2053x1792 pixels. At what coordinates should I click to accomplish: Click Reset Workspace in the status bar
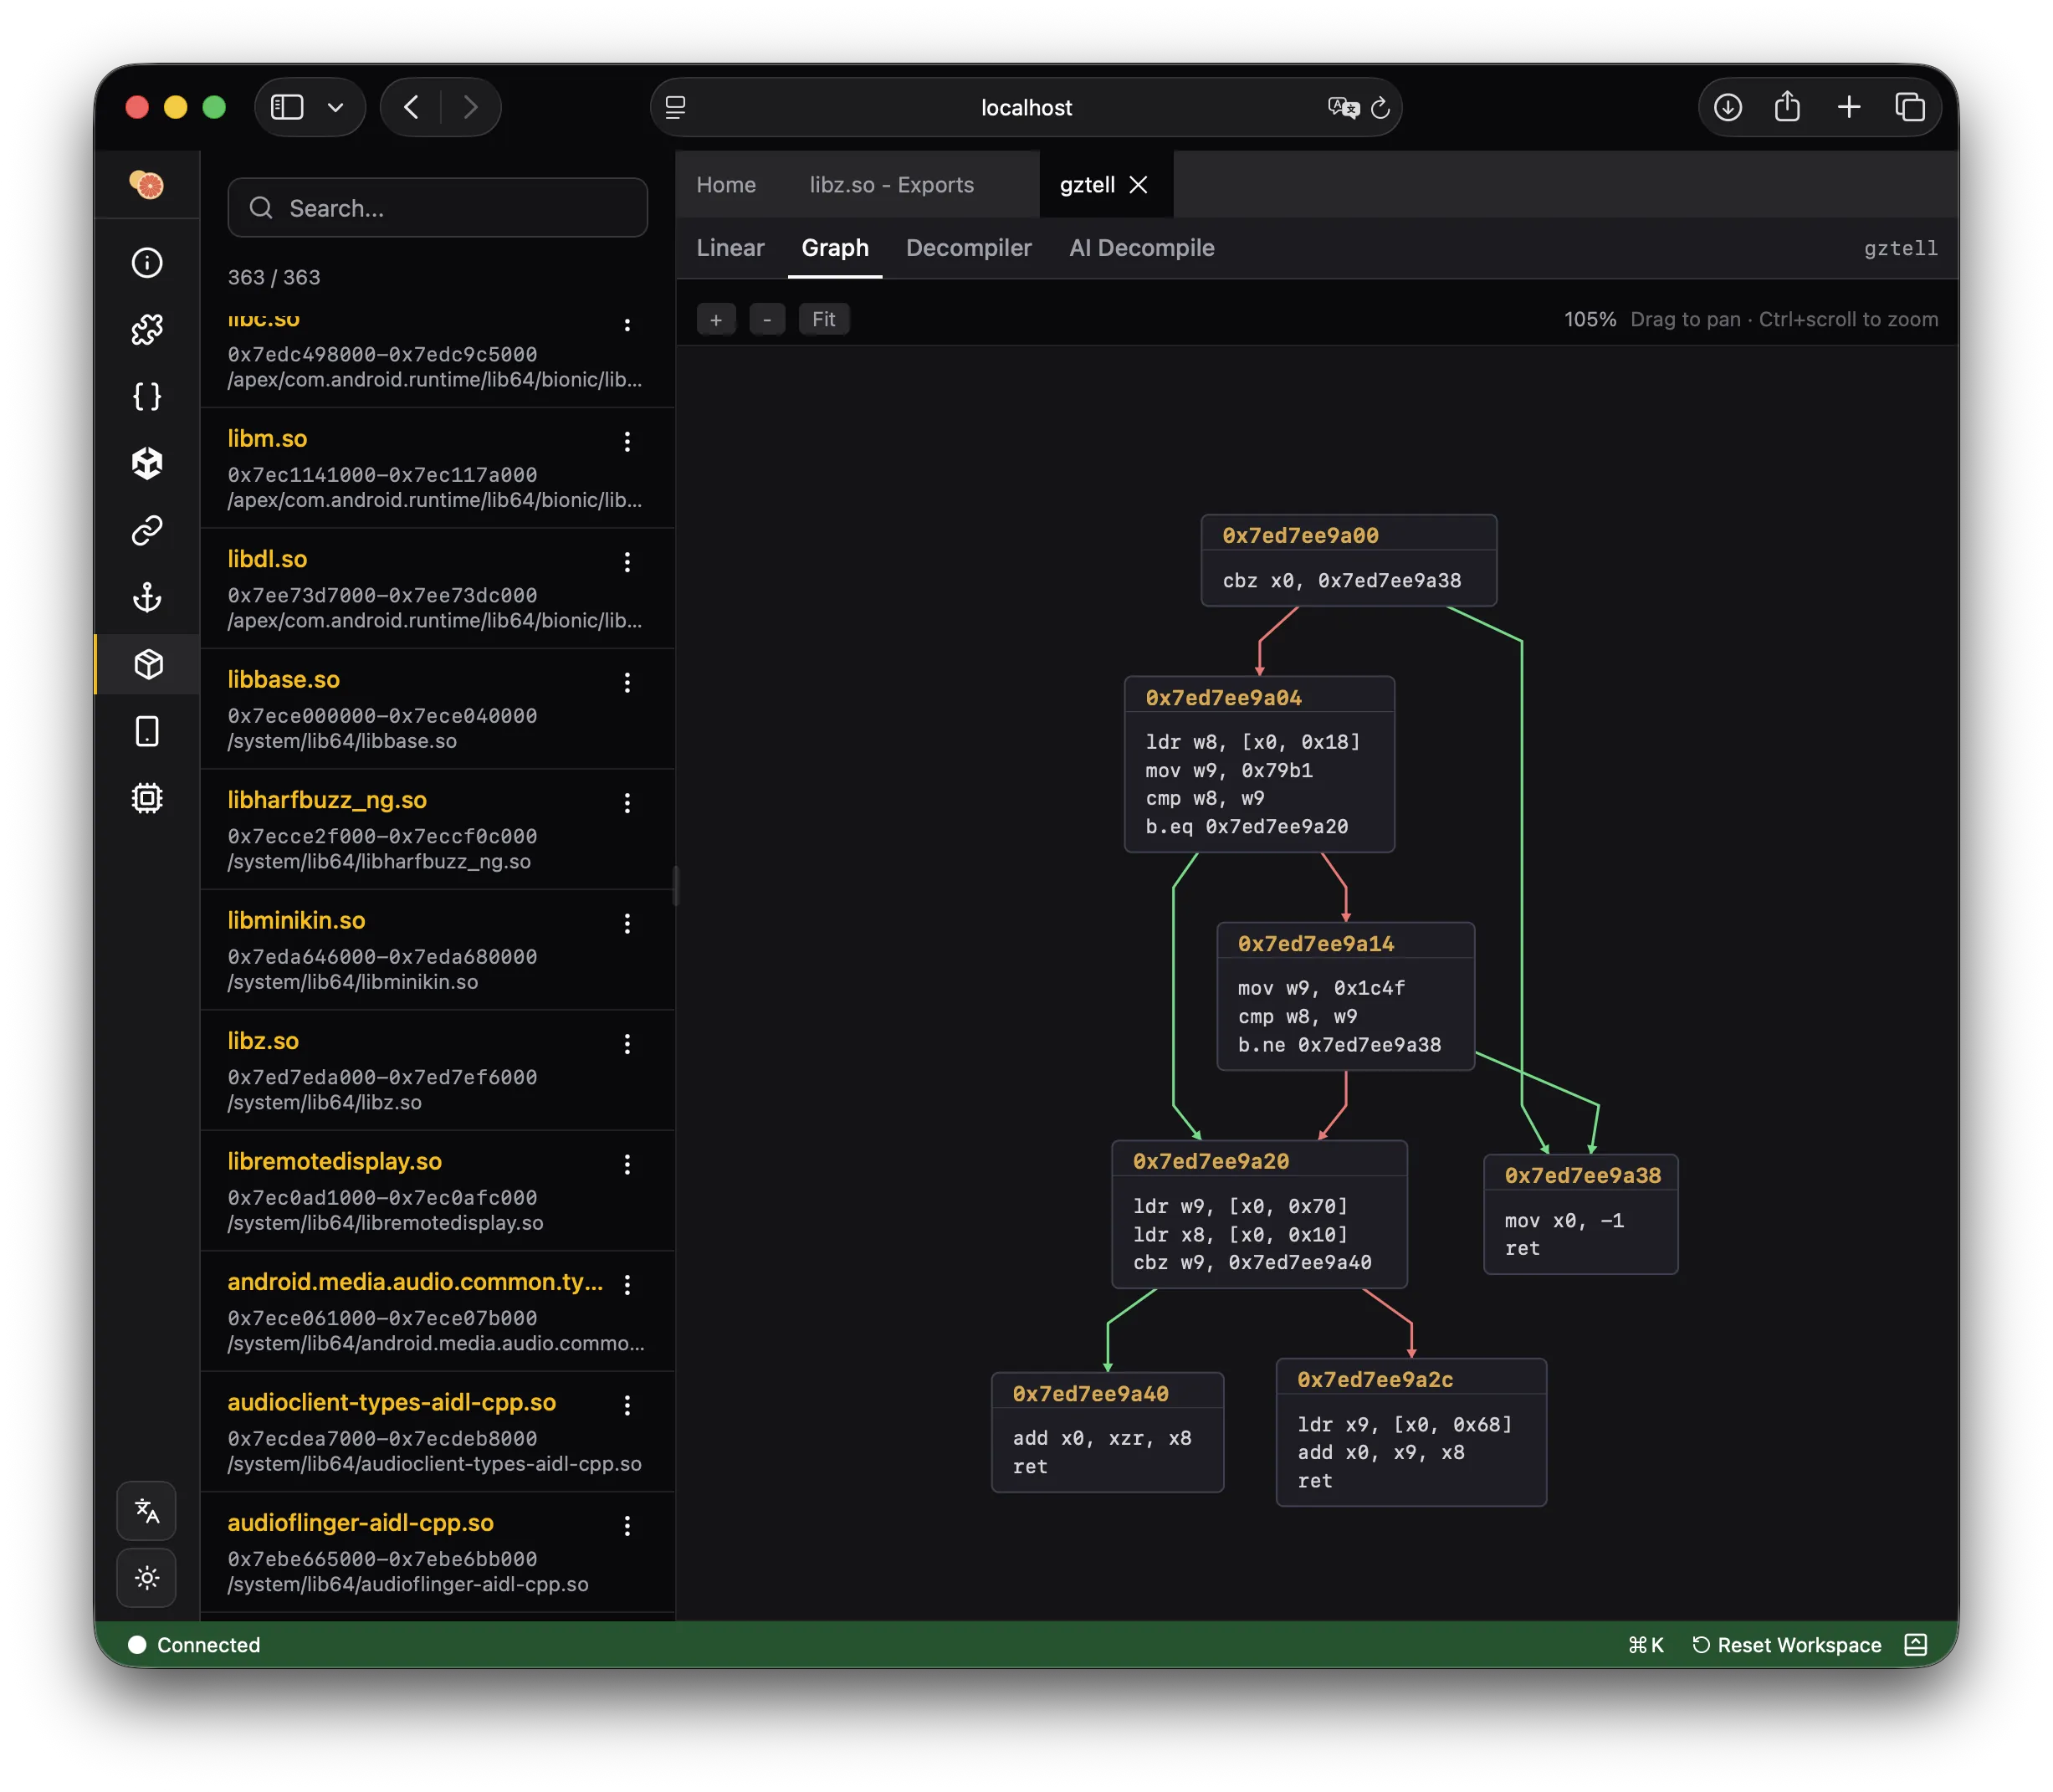pyautogui.click(x=1786, y=1645)
